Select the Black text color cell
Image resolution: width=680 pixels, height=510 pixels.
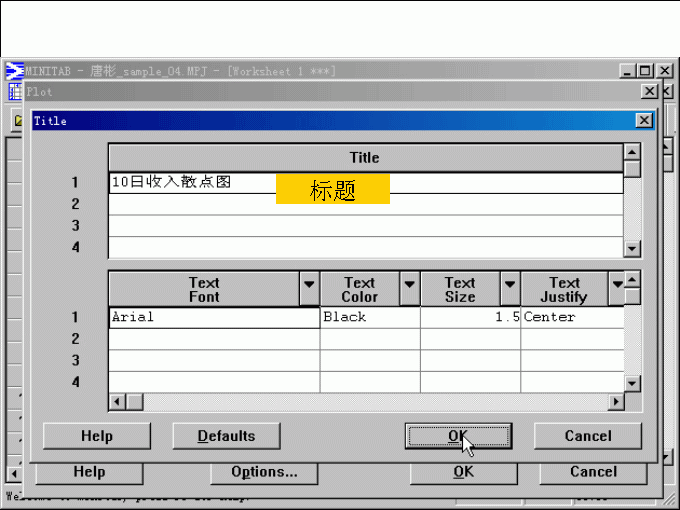click(x=369, y=317)
